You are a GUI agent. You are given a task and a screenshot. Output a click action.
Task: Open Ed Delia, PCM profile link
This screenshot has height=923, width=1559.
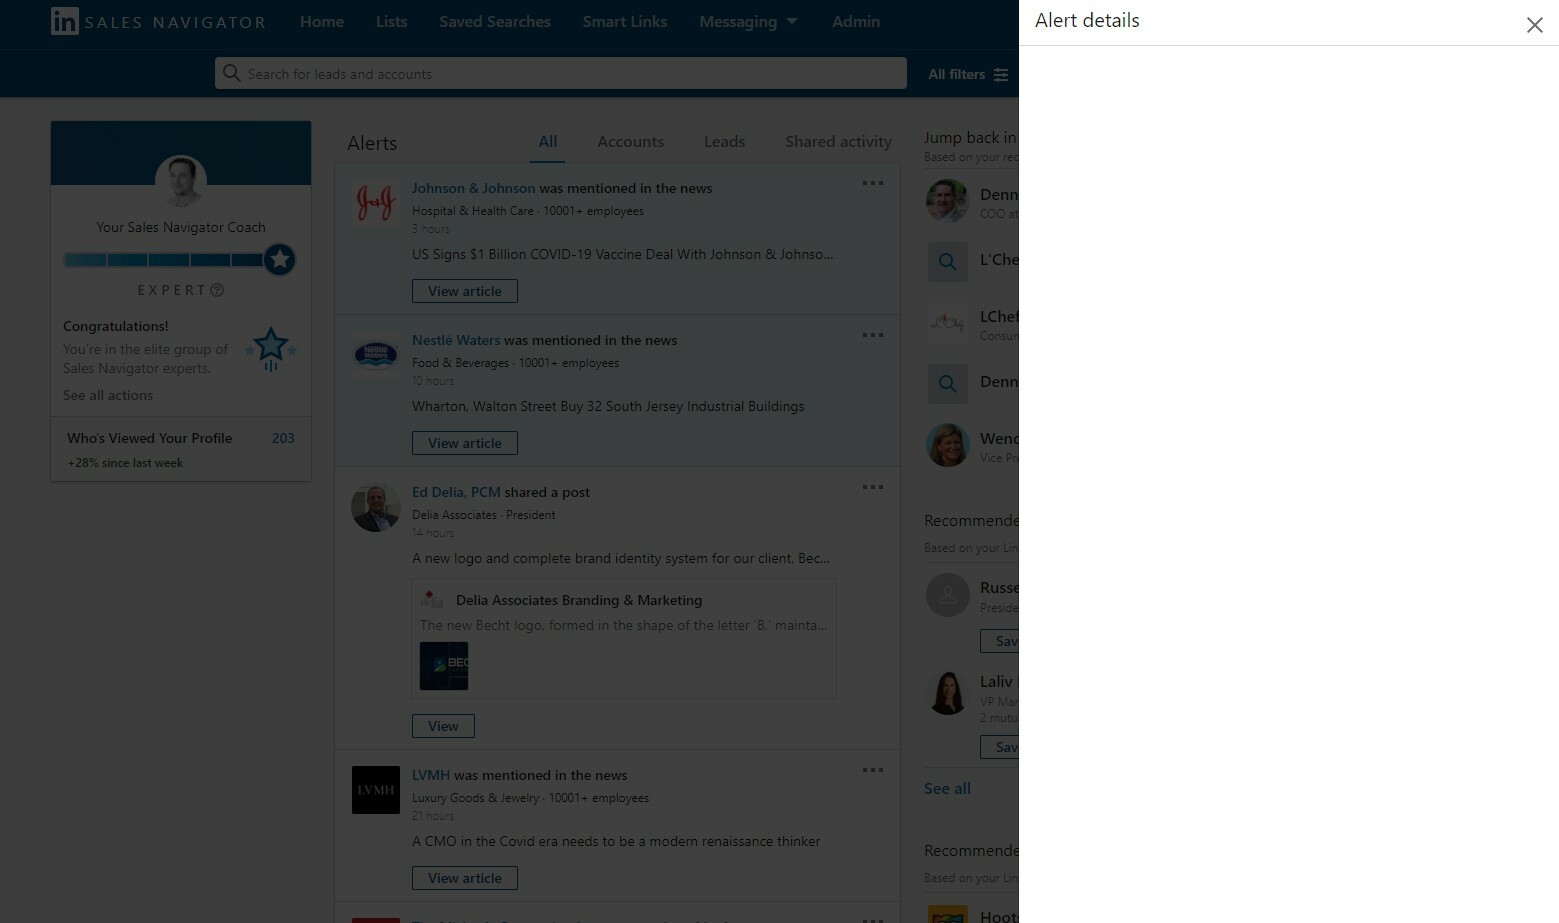click(456, 492)
